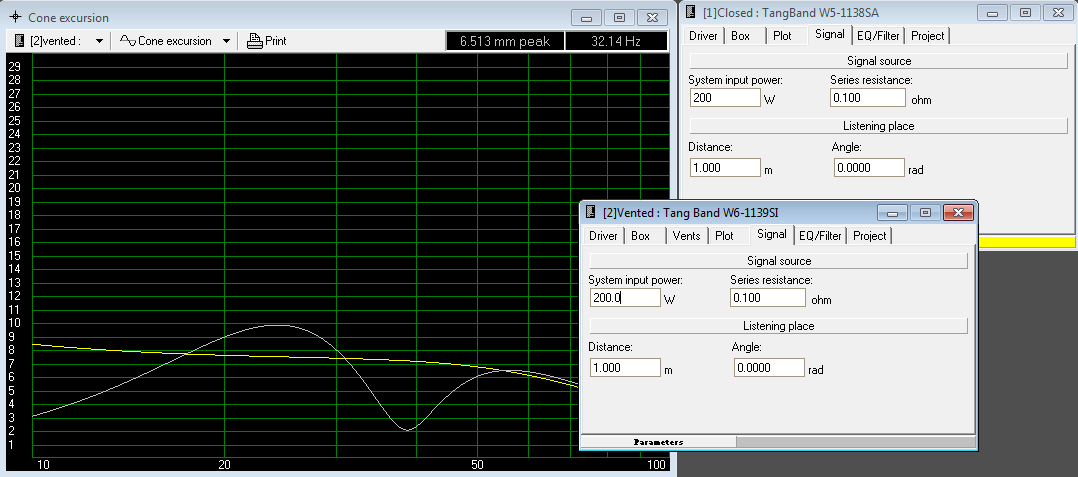Open the Cone excursion plot type dropdown
The height and width of the screenshot is (477, 1078).
click(x=226, y=41)
